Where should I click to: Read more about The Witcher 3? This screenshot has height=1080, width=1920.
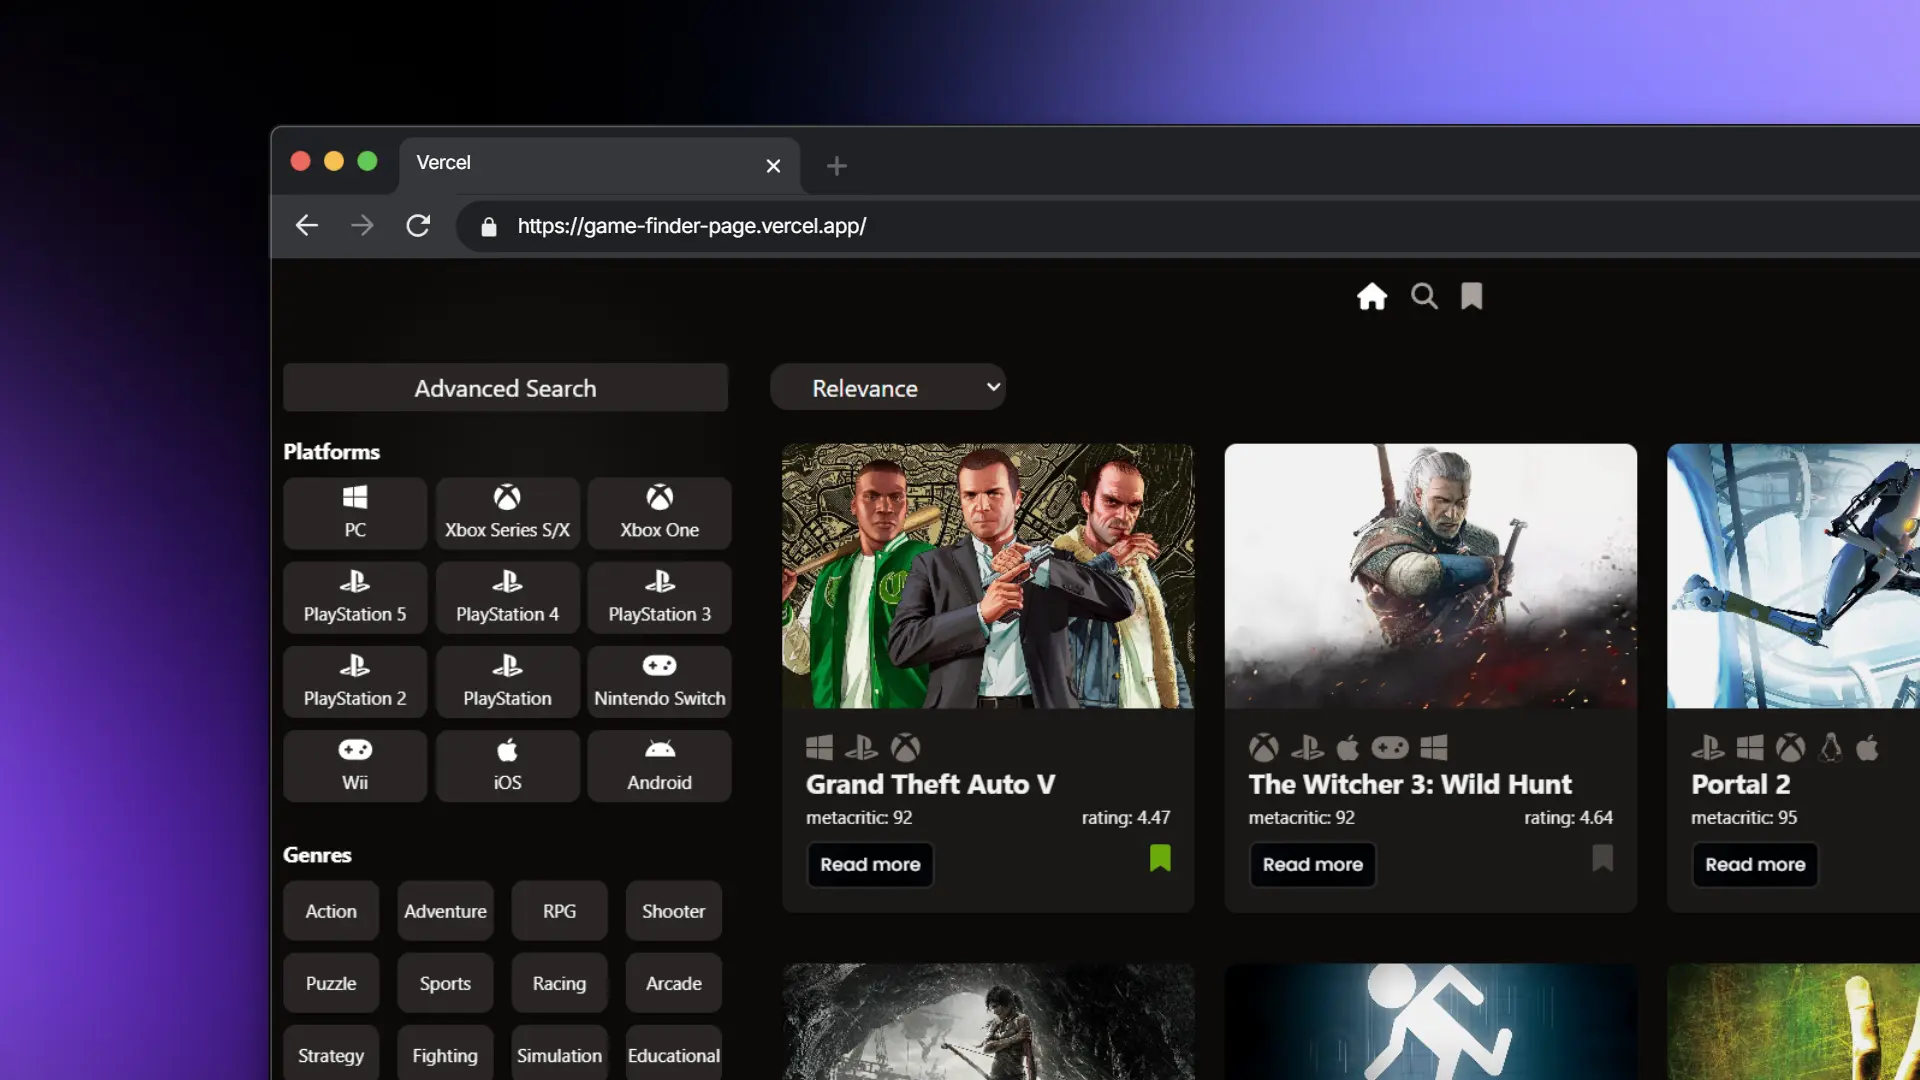point(1312,864)
